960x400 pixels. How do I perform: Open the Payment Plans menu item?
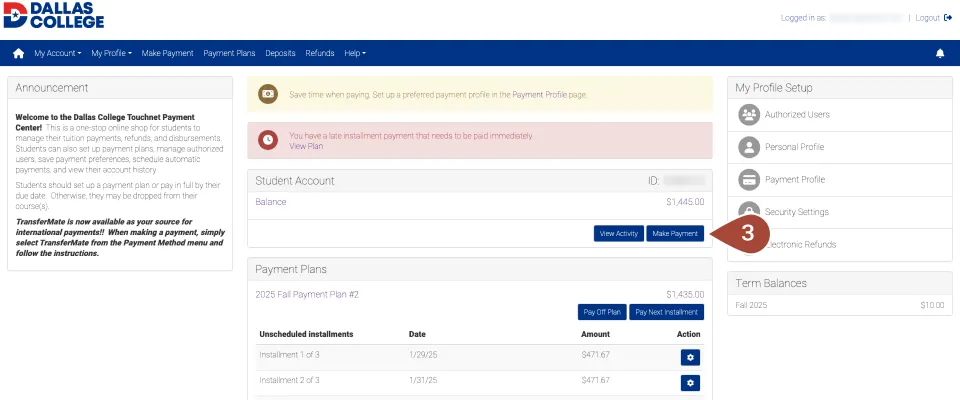229,53
